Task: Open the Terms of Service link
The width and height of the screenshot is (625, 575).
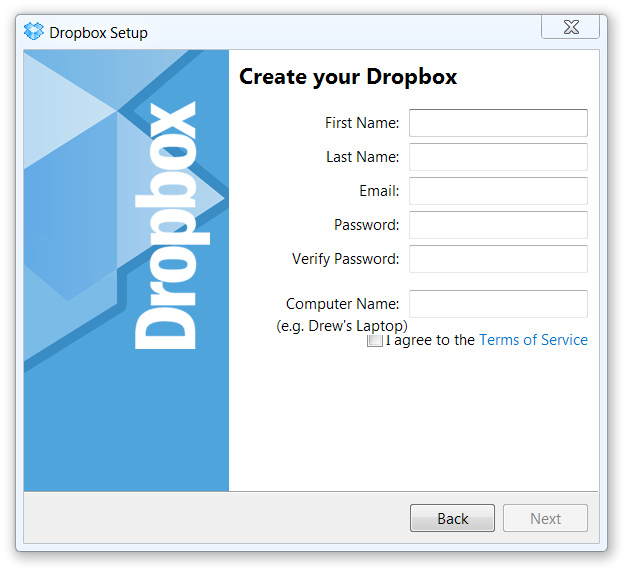Action: point(533,340)
